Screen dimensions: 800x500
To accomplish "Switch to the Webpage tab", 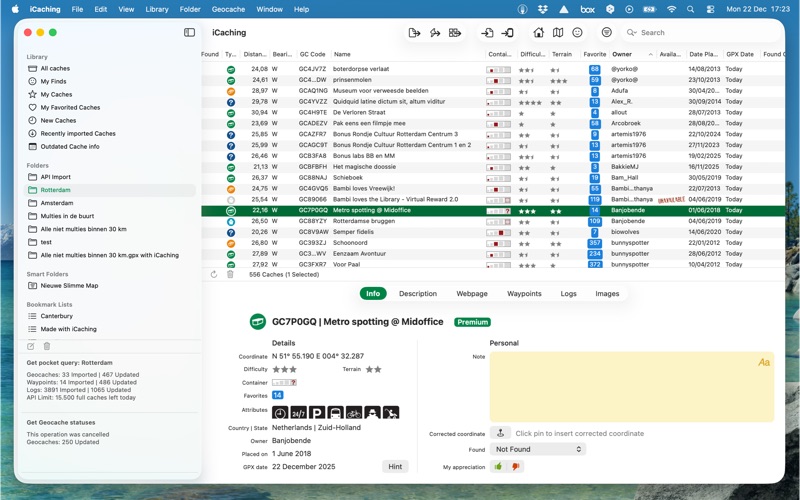I will click(x=472, y=294).
